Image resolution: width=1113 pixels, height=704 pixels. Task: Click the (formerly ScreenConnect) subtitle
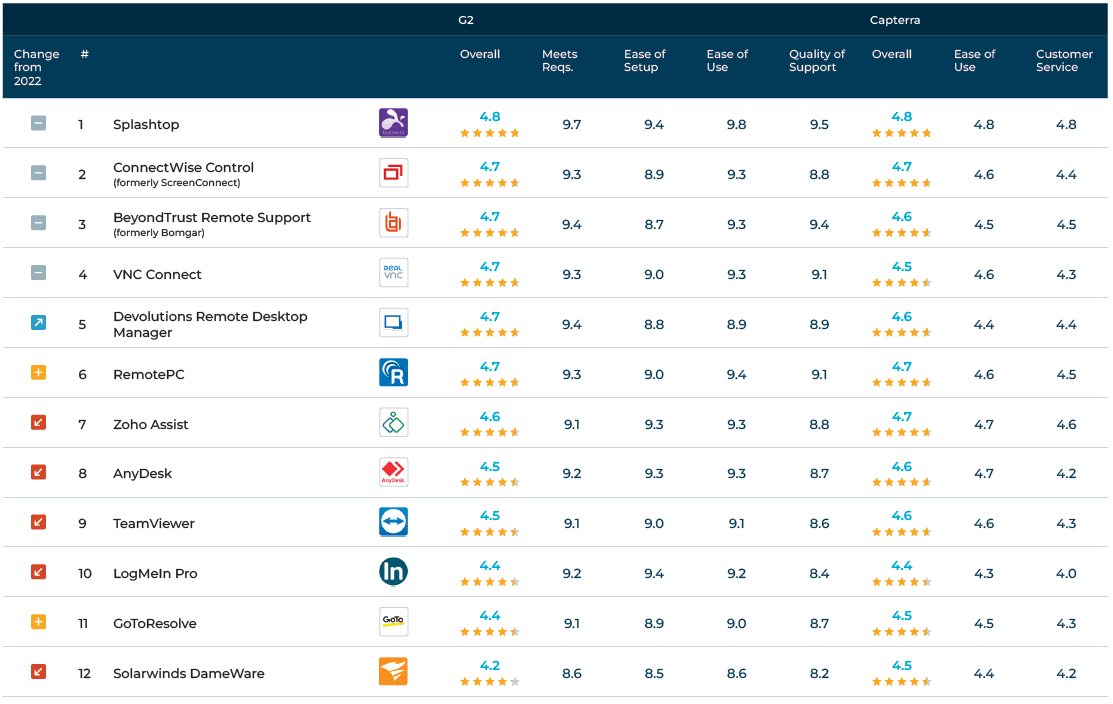(x=177, y=183)
